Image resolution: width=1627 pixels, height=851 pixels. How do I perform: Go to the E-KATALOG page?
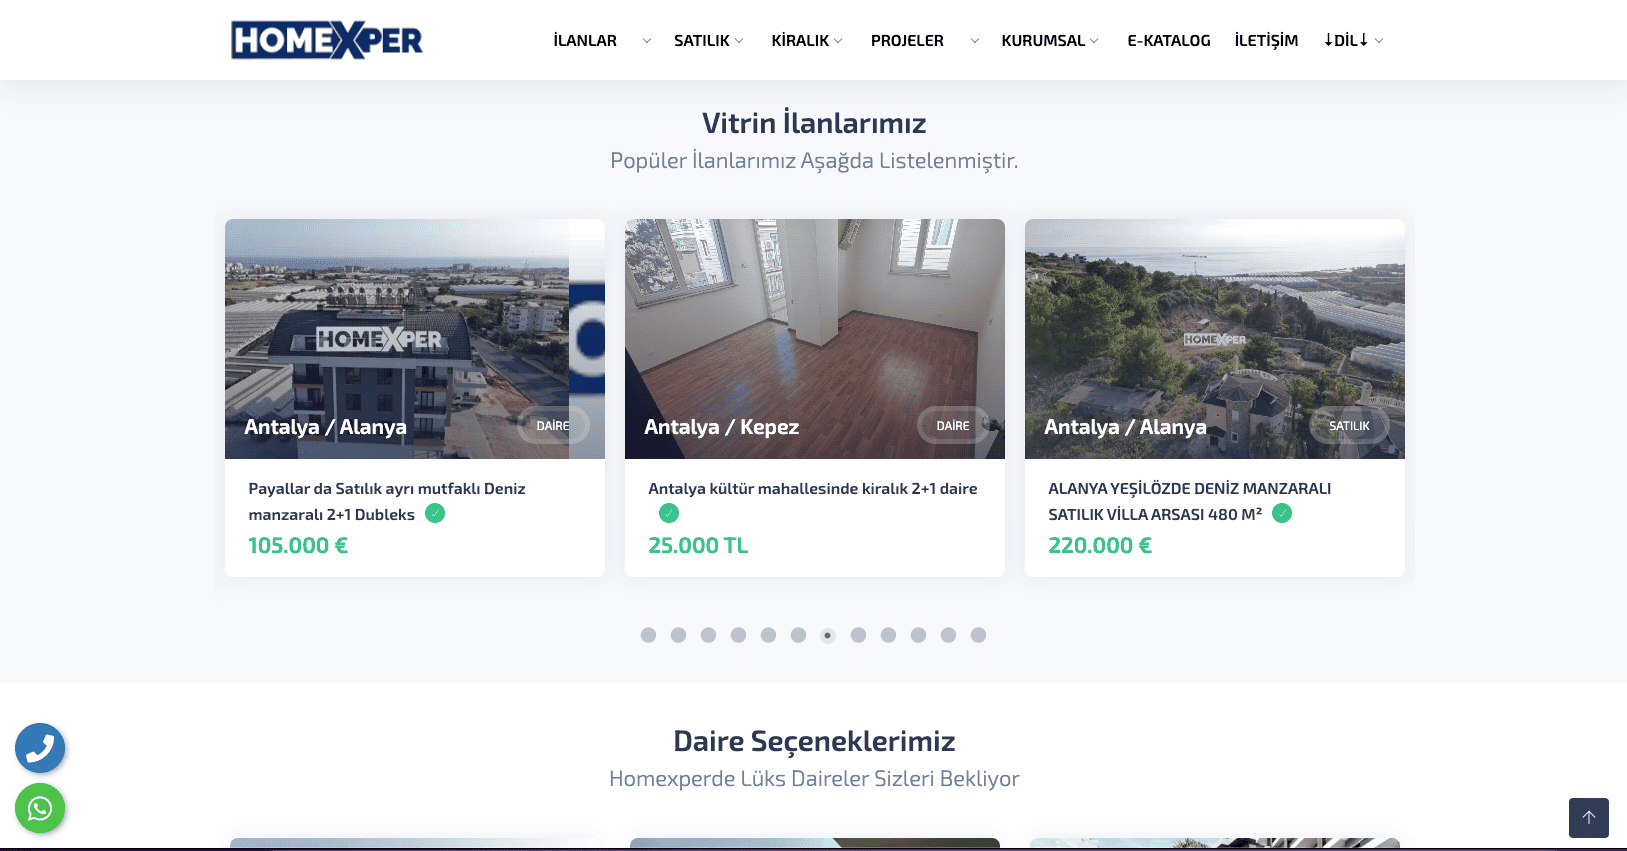coord(1169,41)
